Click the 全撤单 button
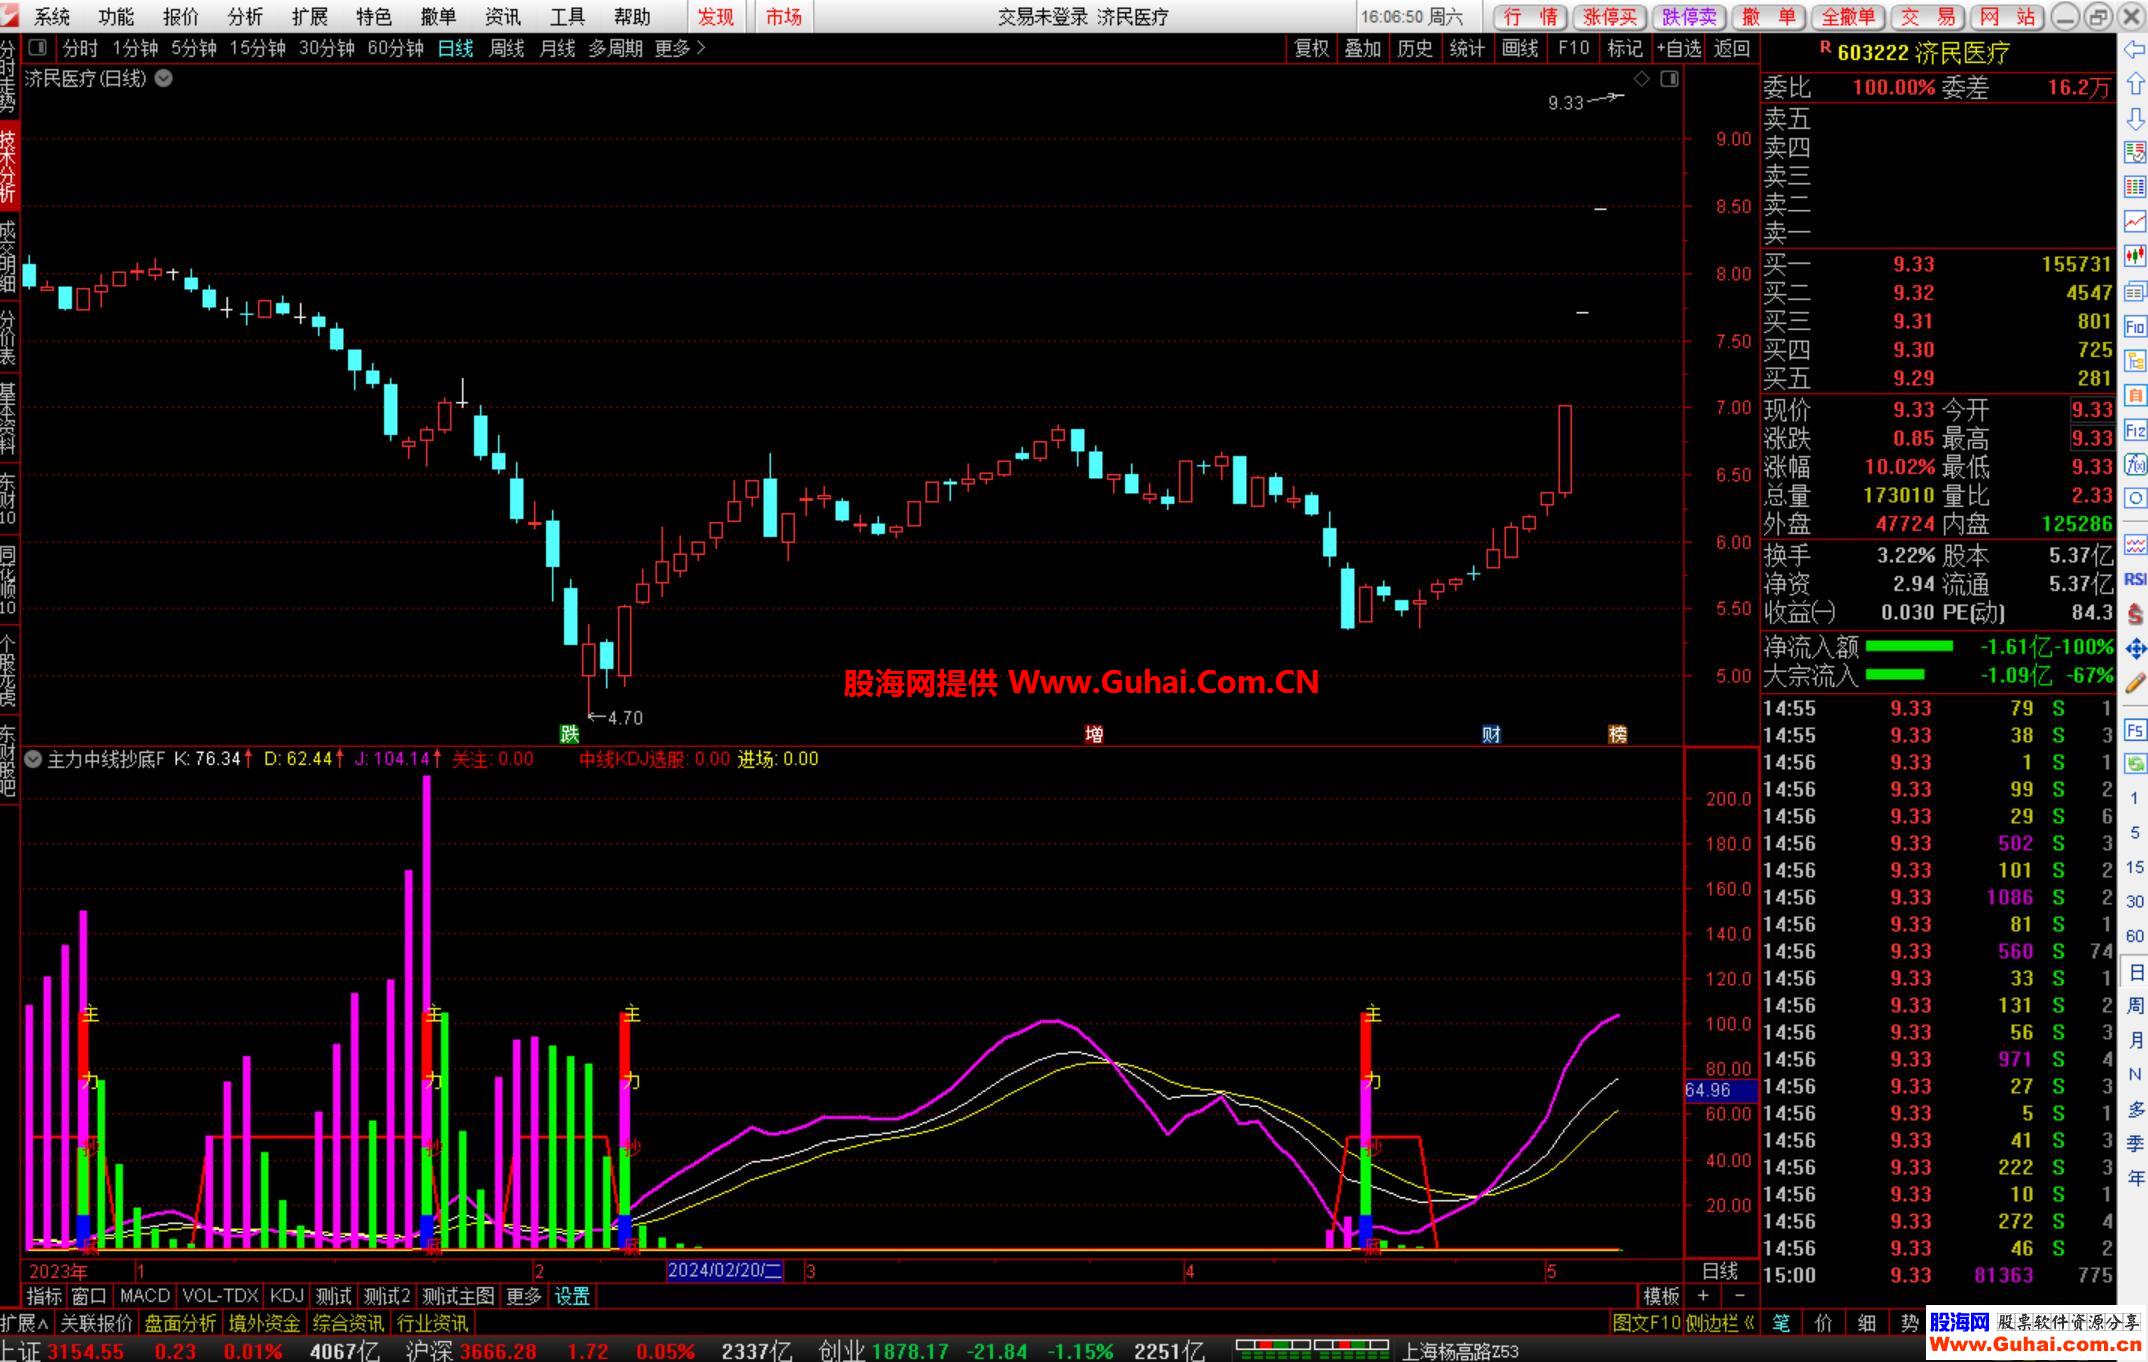 (x=1847, y=16)
